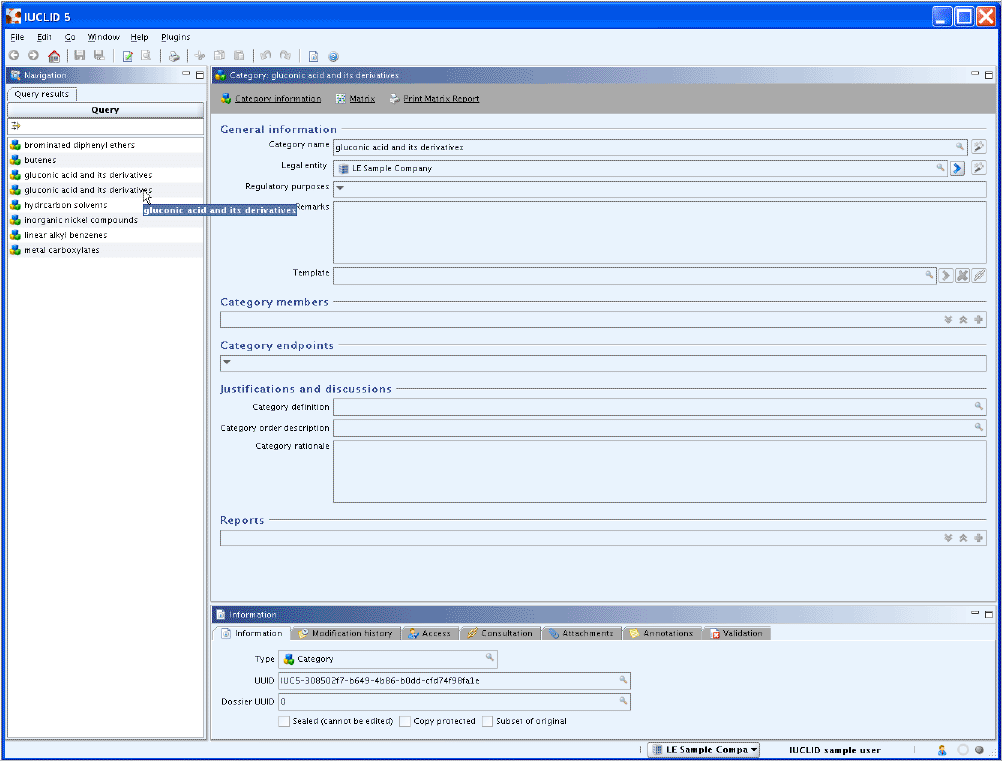
Task: Open the Matrix link
Action: pos(362,98)
